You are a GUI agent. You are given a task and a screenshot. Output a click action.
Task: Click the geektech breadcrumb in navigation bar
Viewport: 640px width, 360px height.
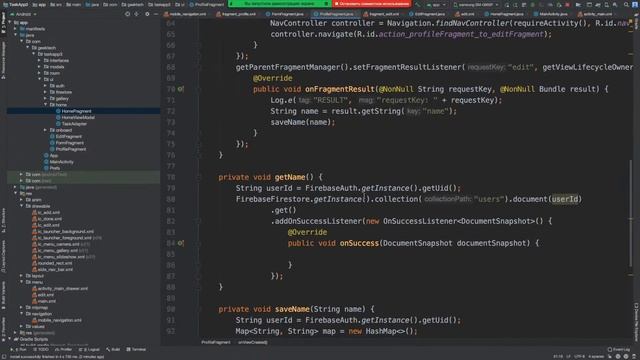coord(133,5)
